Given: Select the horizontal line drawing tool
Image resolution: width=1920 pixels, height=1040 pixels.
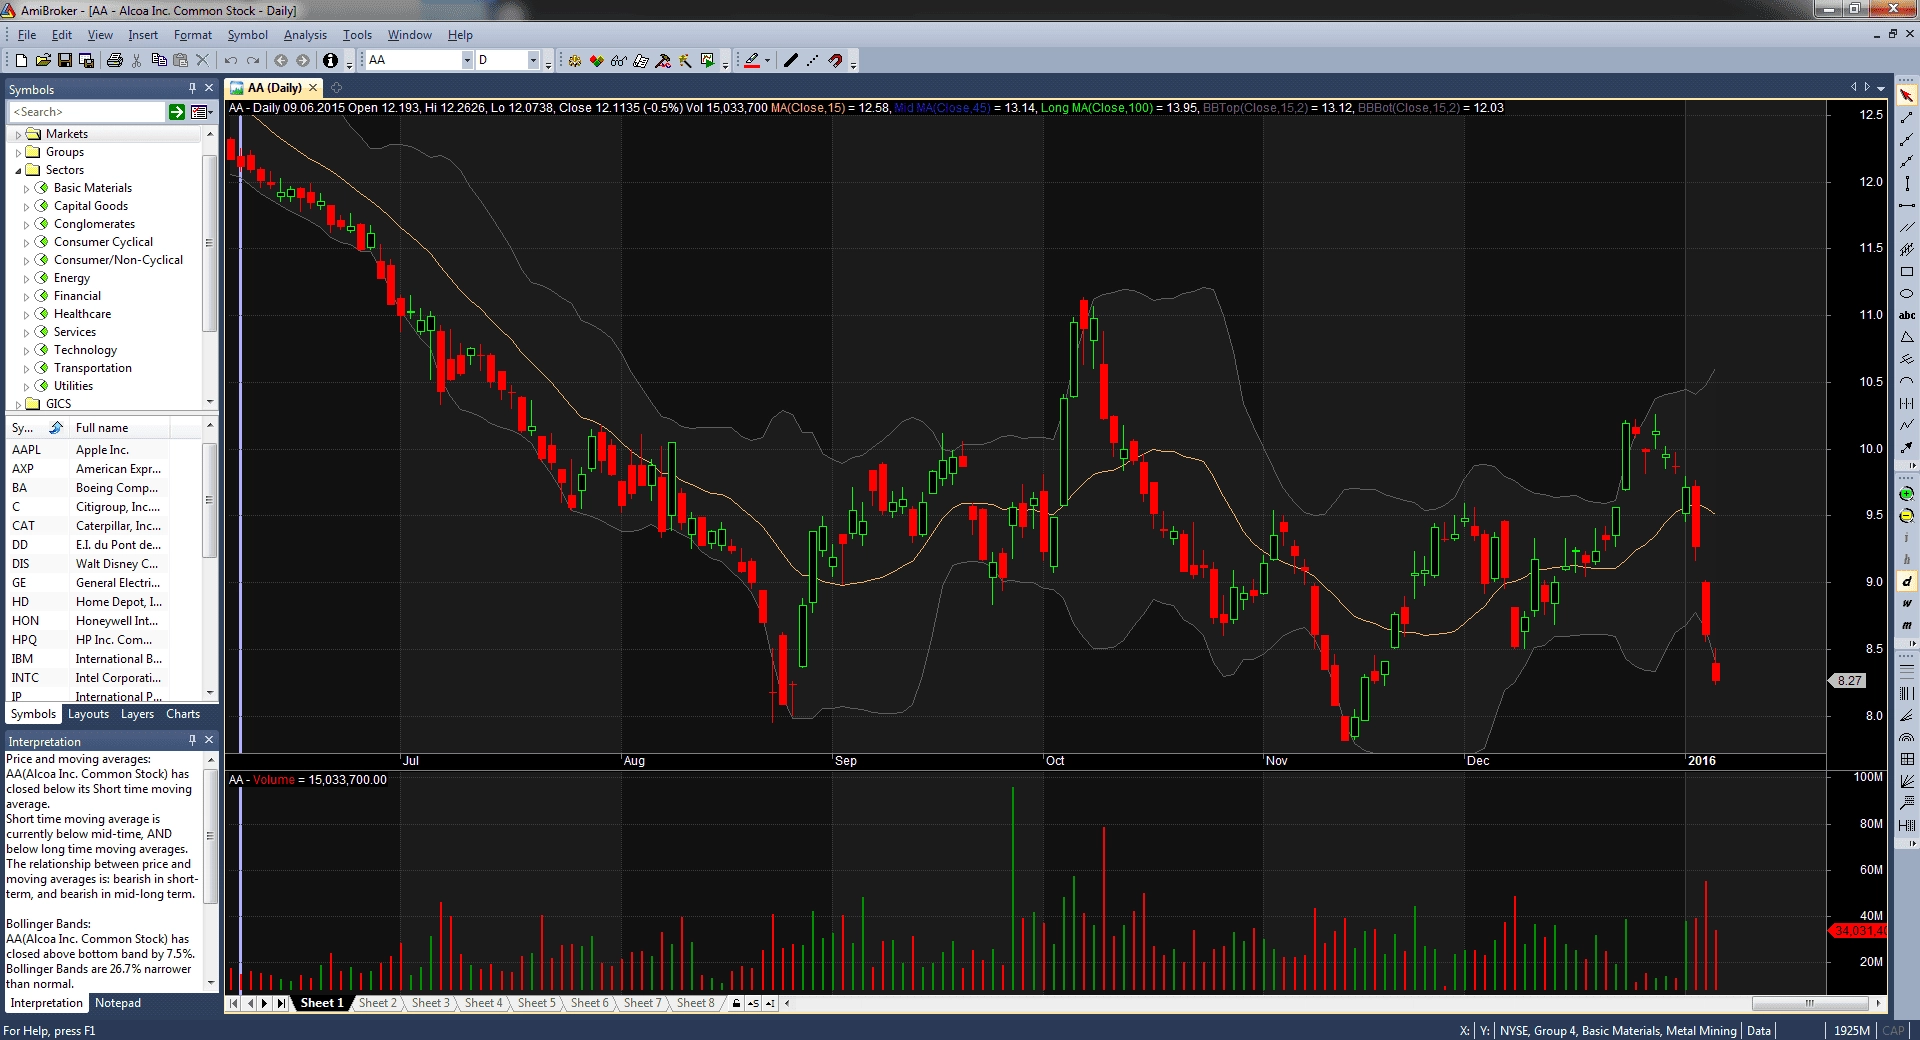Looking at the screenshot, I should (1907, 206).
